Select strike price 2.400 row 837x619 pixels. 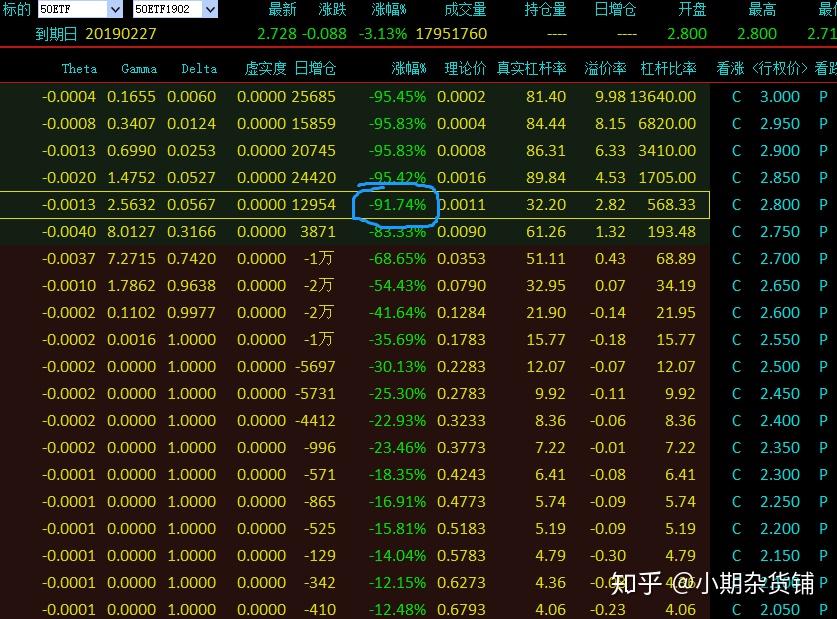(x=780, y=420)
